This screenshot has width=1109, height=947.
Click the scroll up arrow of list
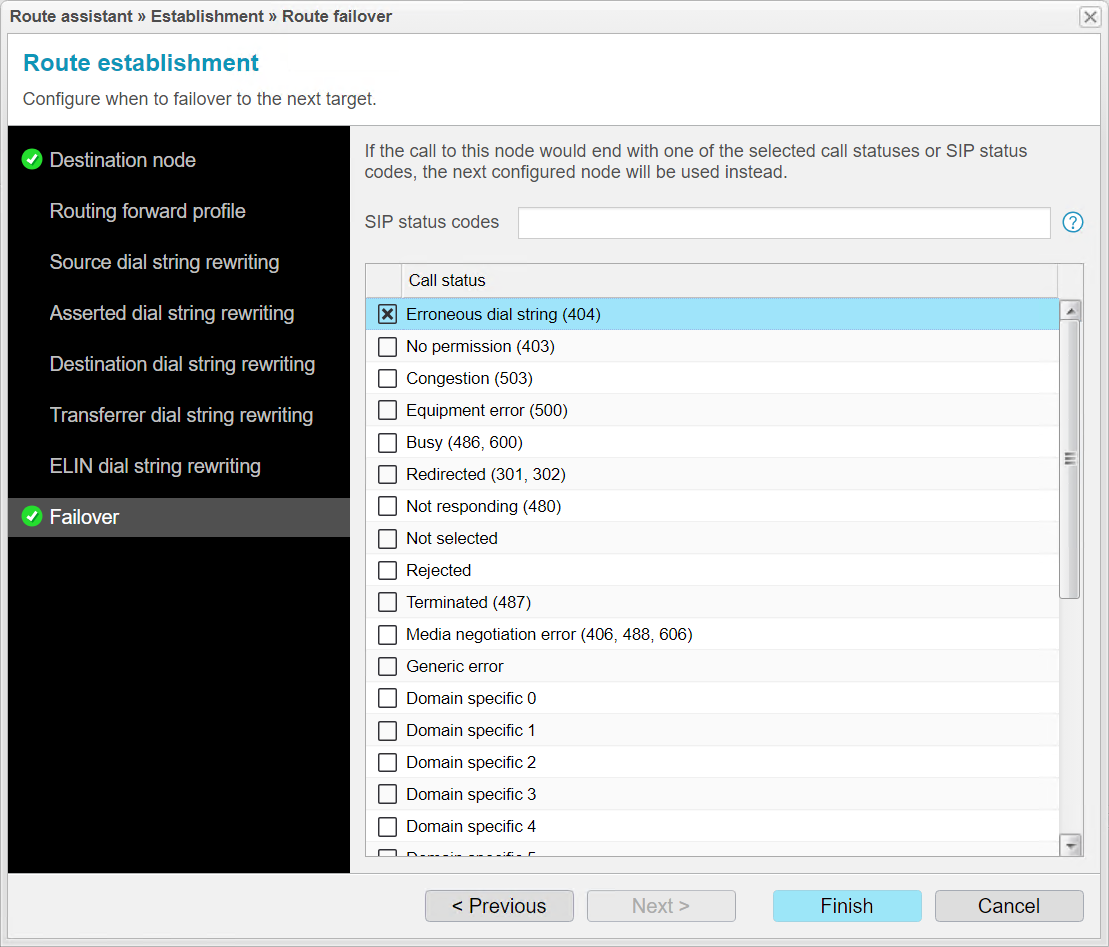click(1071, 310)
